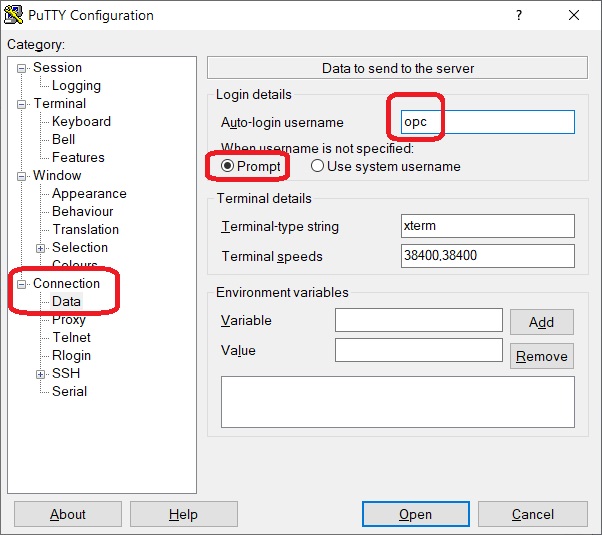Image resolution: width=602 pixels, height=535 pixels.
Task: Click the Remove environment variable button
Action: click(542, 356)
